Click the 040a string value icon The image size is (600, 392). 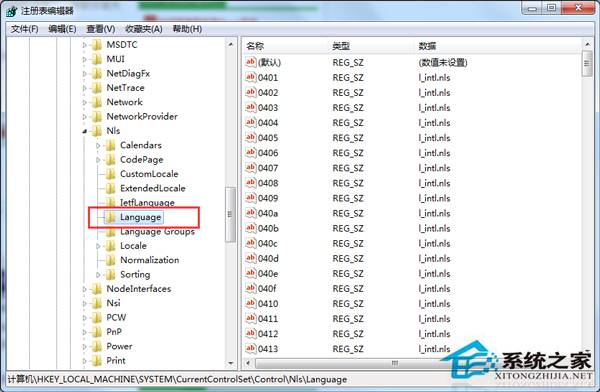pyautogui.click(x=251, y=213)
